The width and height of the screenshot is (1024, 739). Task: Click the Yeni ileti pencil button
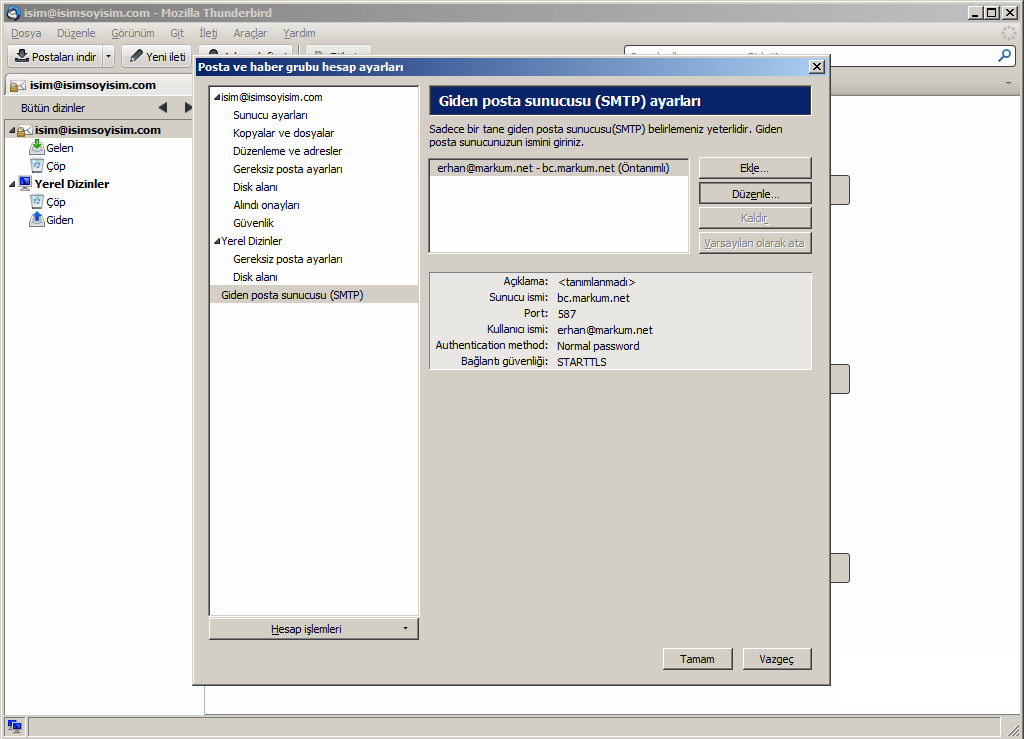[157, 57]
